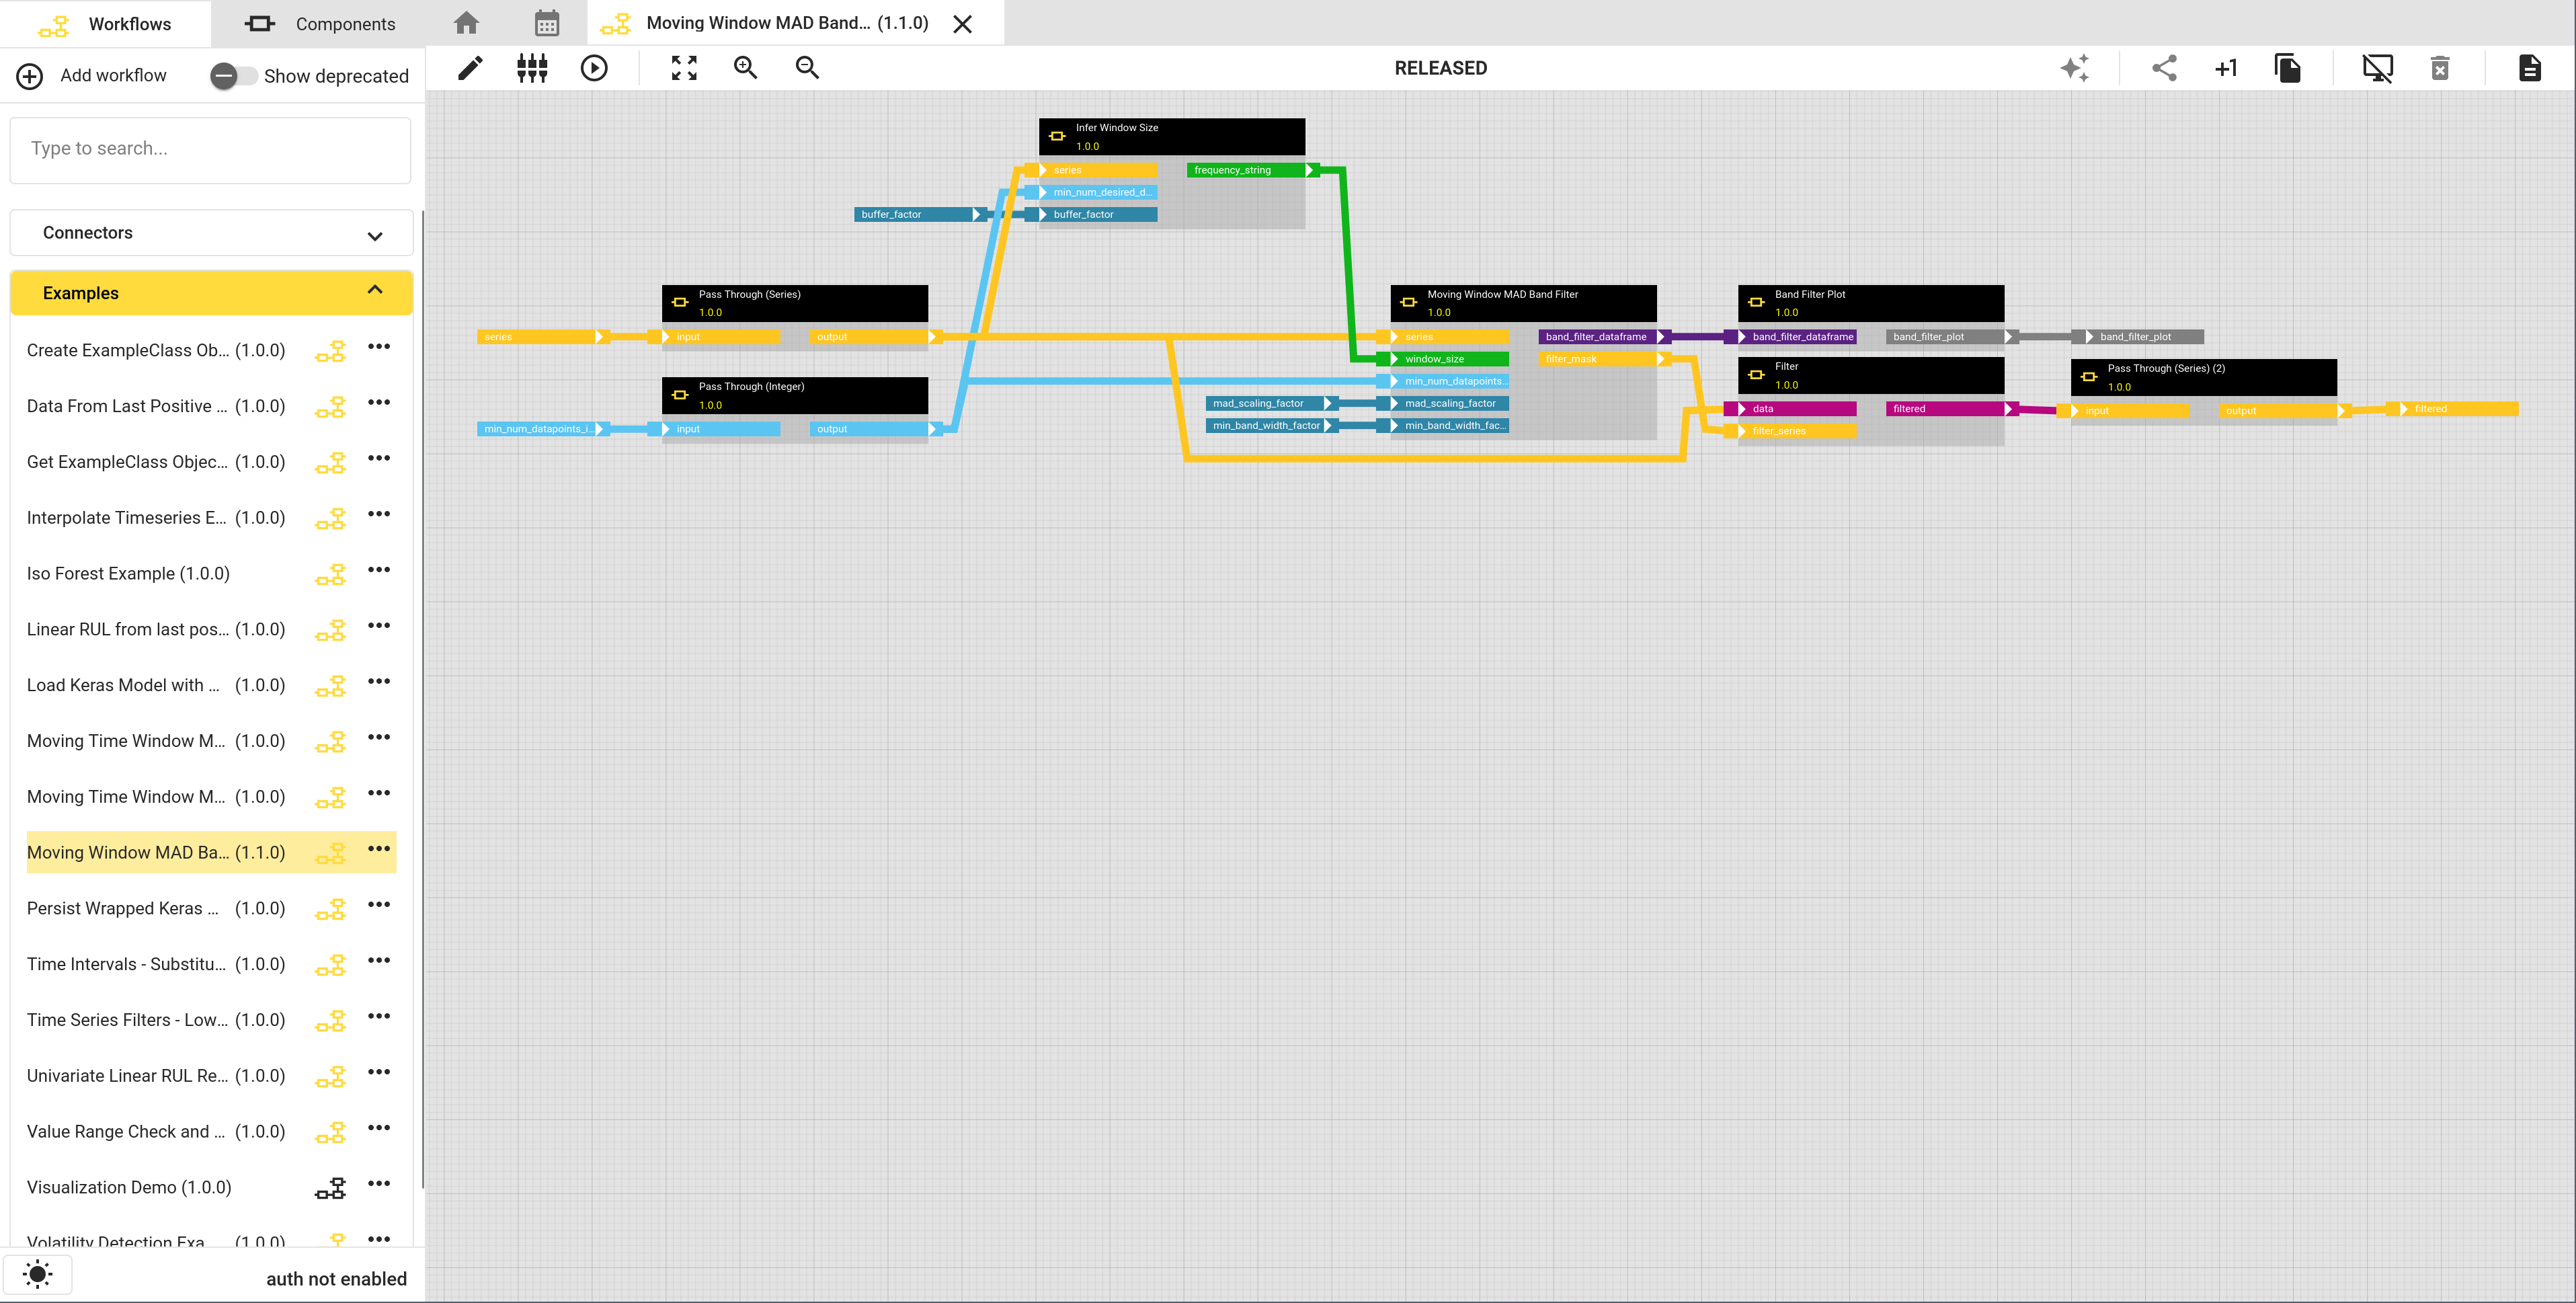Click the zoom in magnifier
This screenshot has height=1303, width=2576.
tap(746, 68)
